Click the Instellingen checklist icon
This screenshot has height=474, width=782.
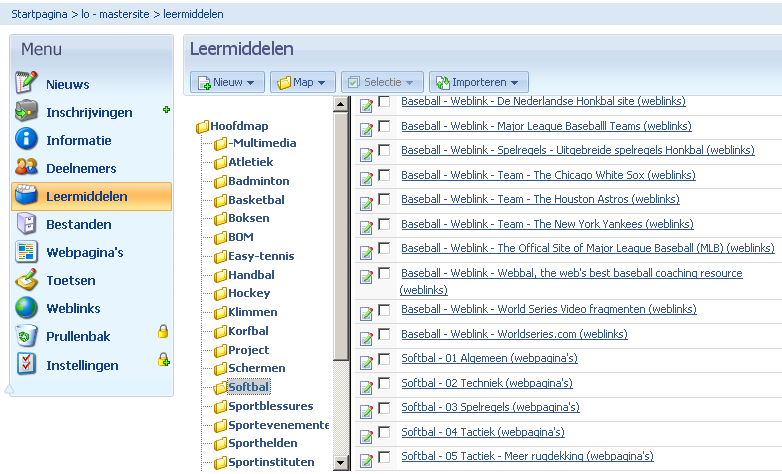tap(26, 364)
